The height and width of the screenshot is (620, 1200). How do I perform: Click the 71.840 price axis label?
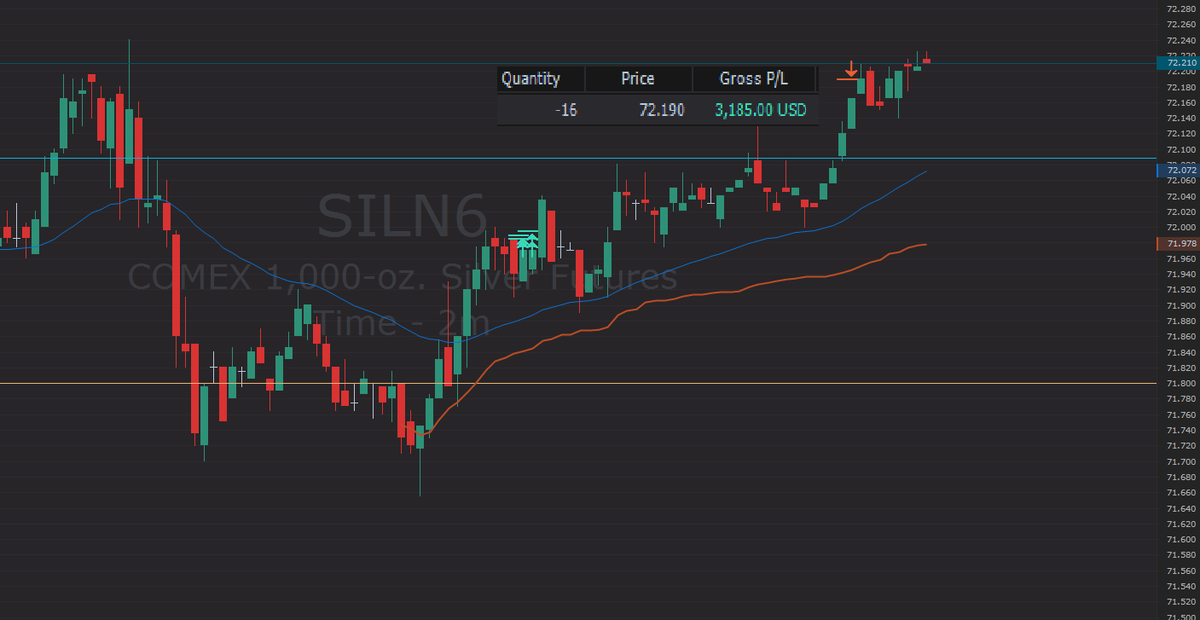1181,352
